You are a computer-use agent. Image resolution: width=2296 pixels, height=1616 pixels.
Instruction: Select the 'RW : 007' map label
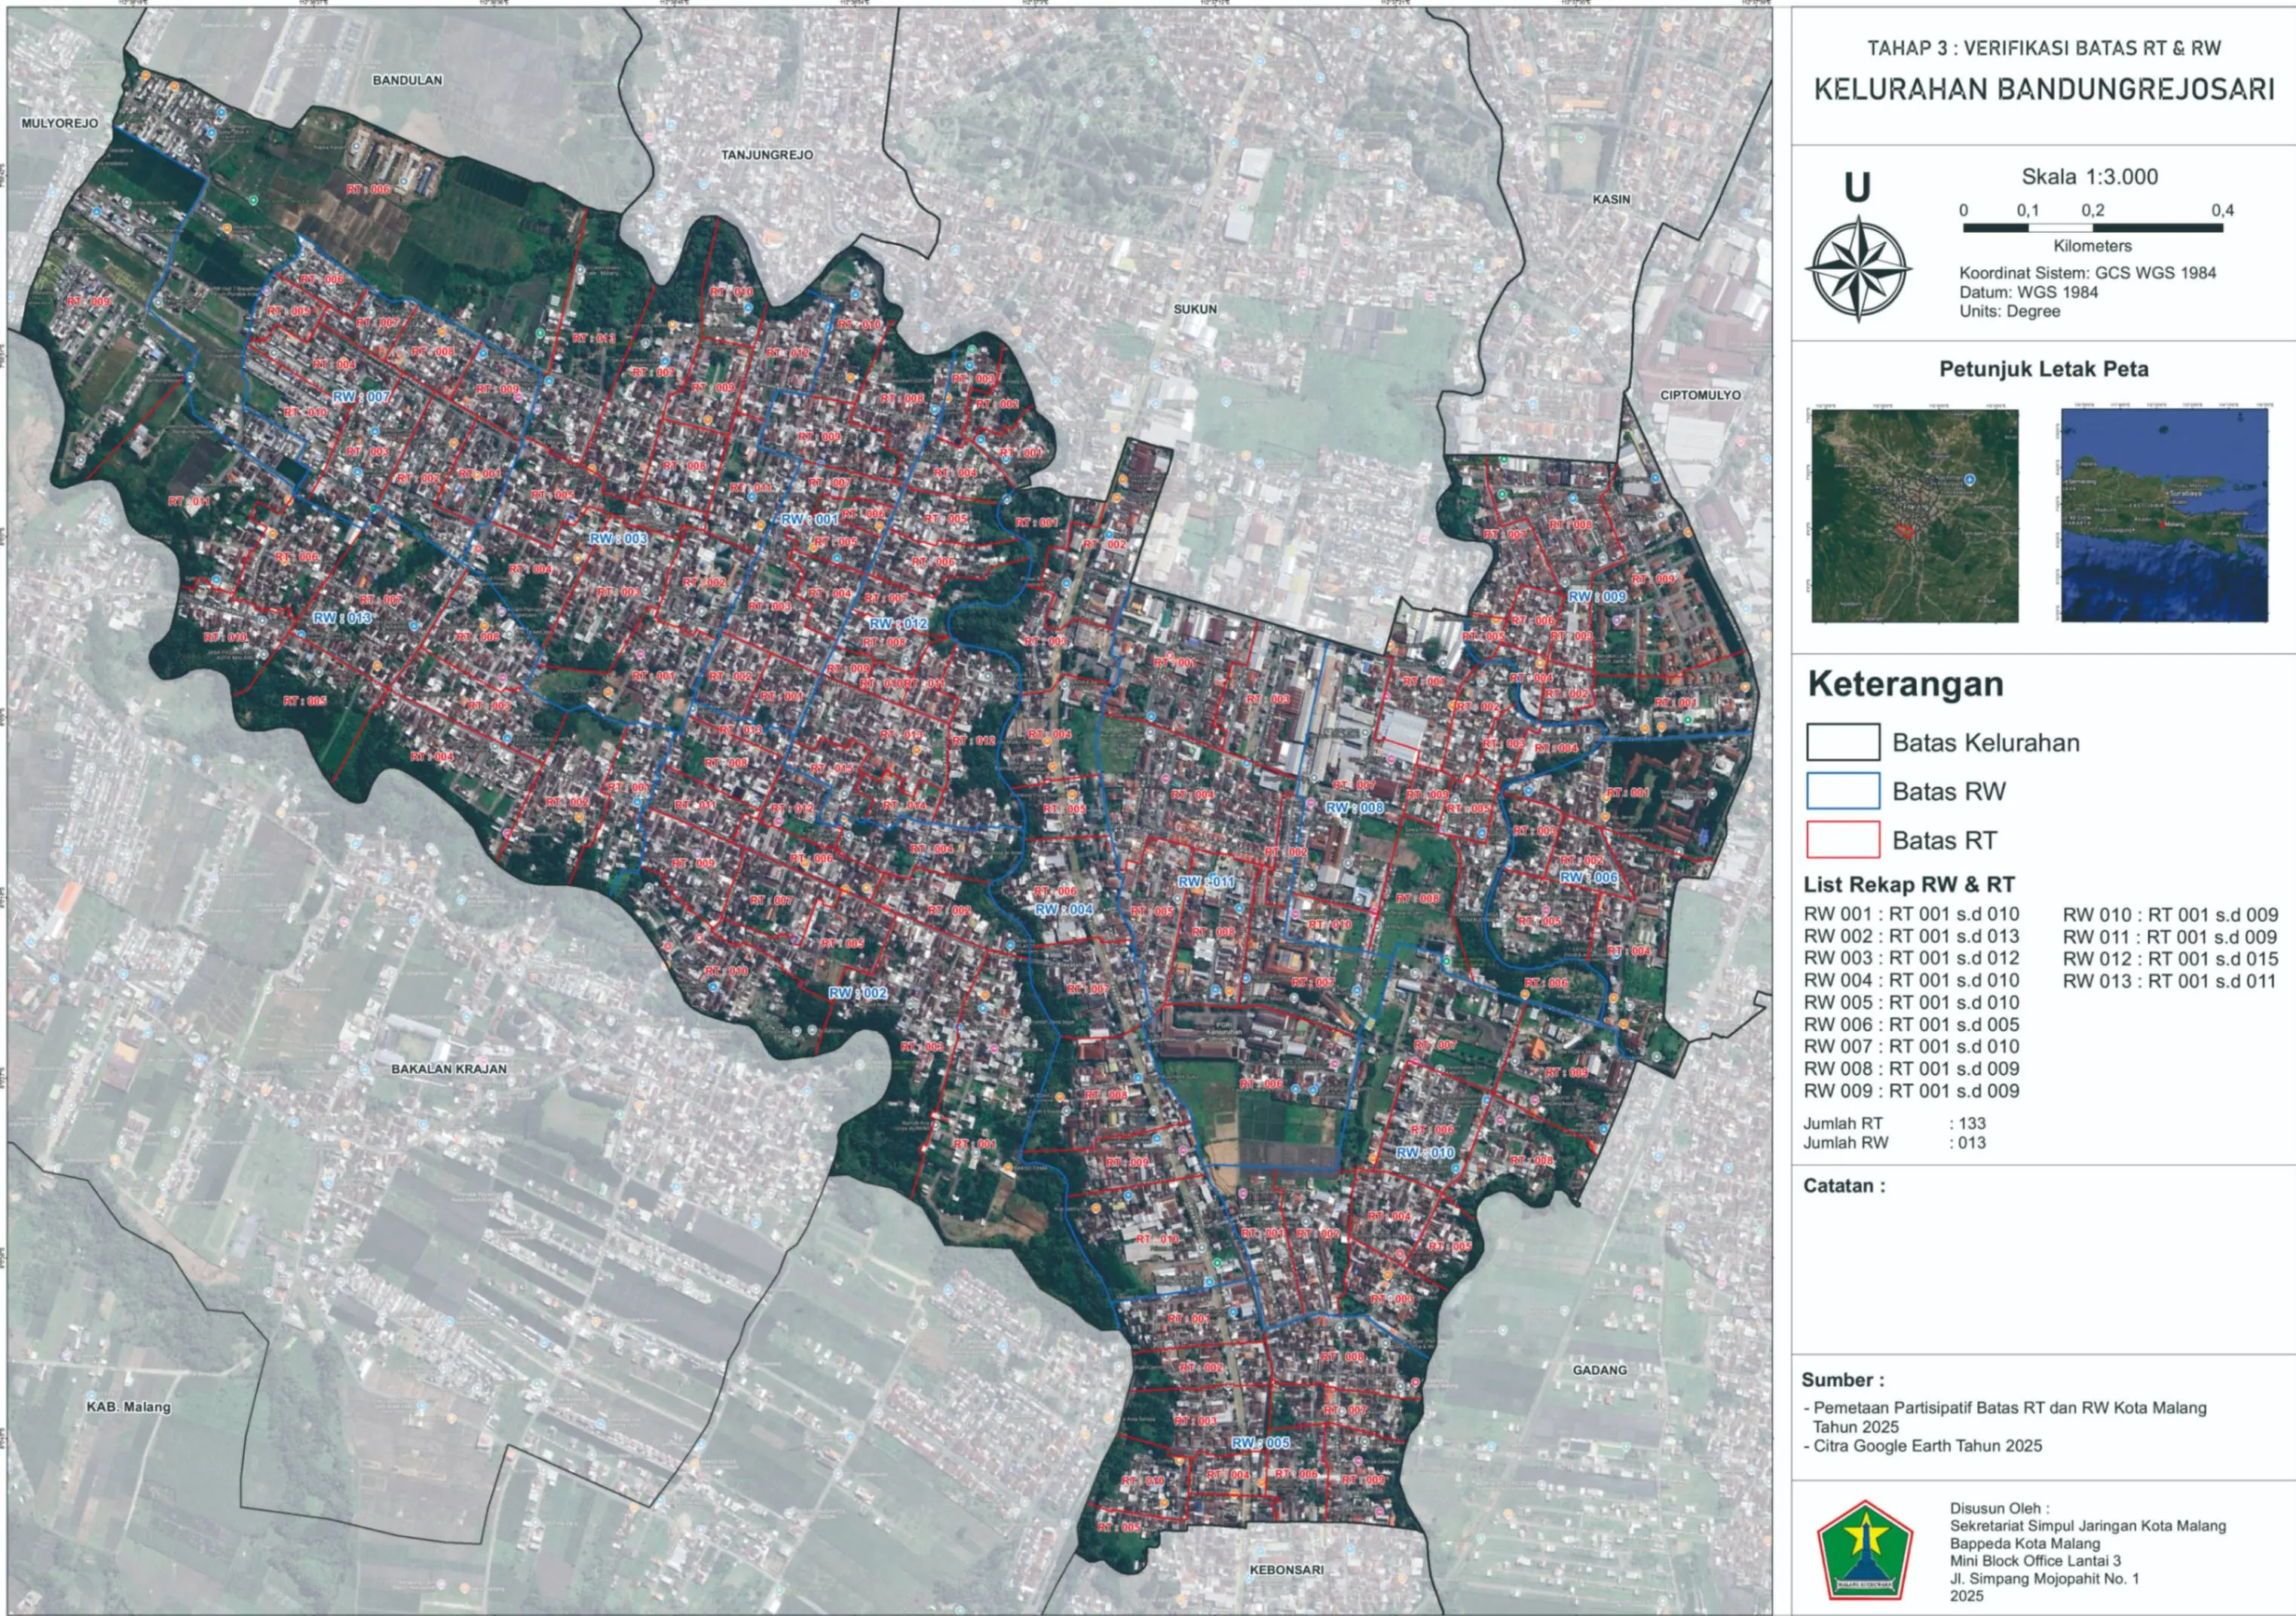tap(361, 397)
